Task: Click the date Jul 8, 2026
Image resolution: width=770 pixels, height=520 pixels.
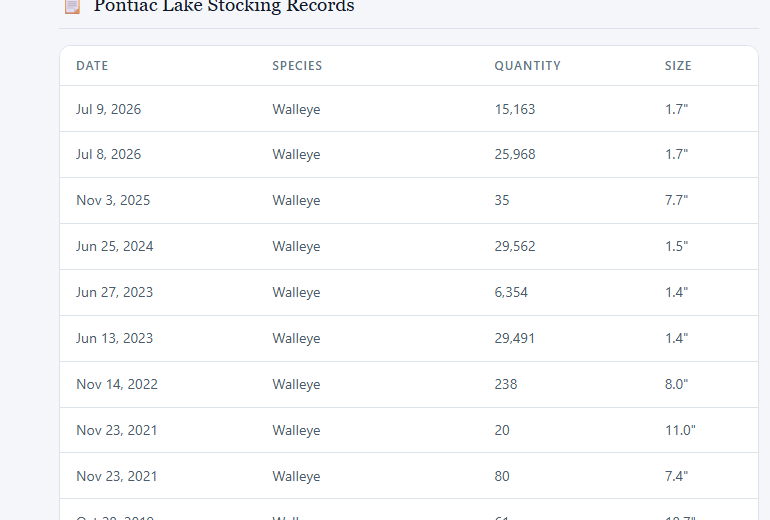Action: pyautogui.click(x=109, y=154)
